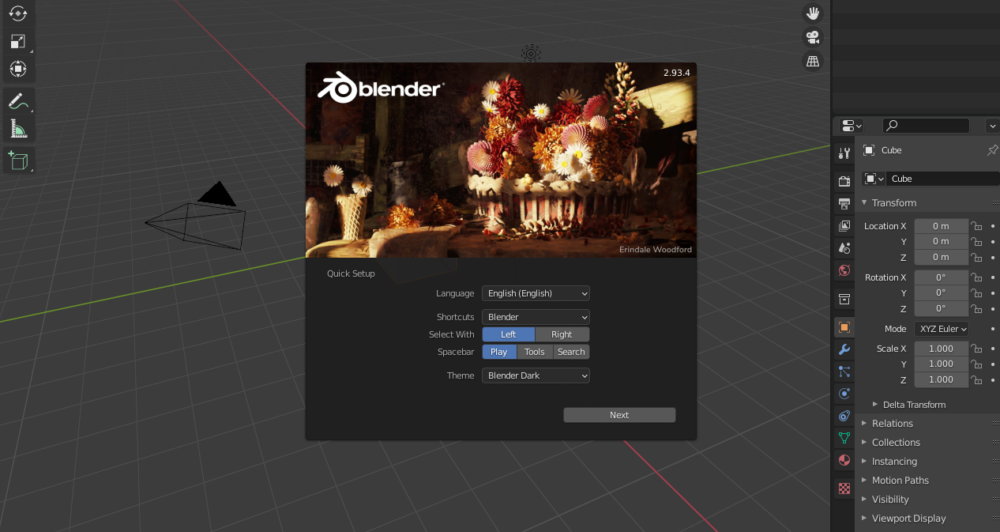Image resolution: width=1000 pixels, height=532 pixels.
Task: Open the View Layer properties tab
Action: pyautogui.click(x=844, y=226)
